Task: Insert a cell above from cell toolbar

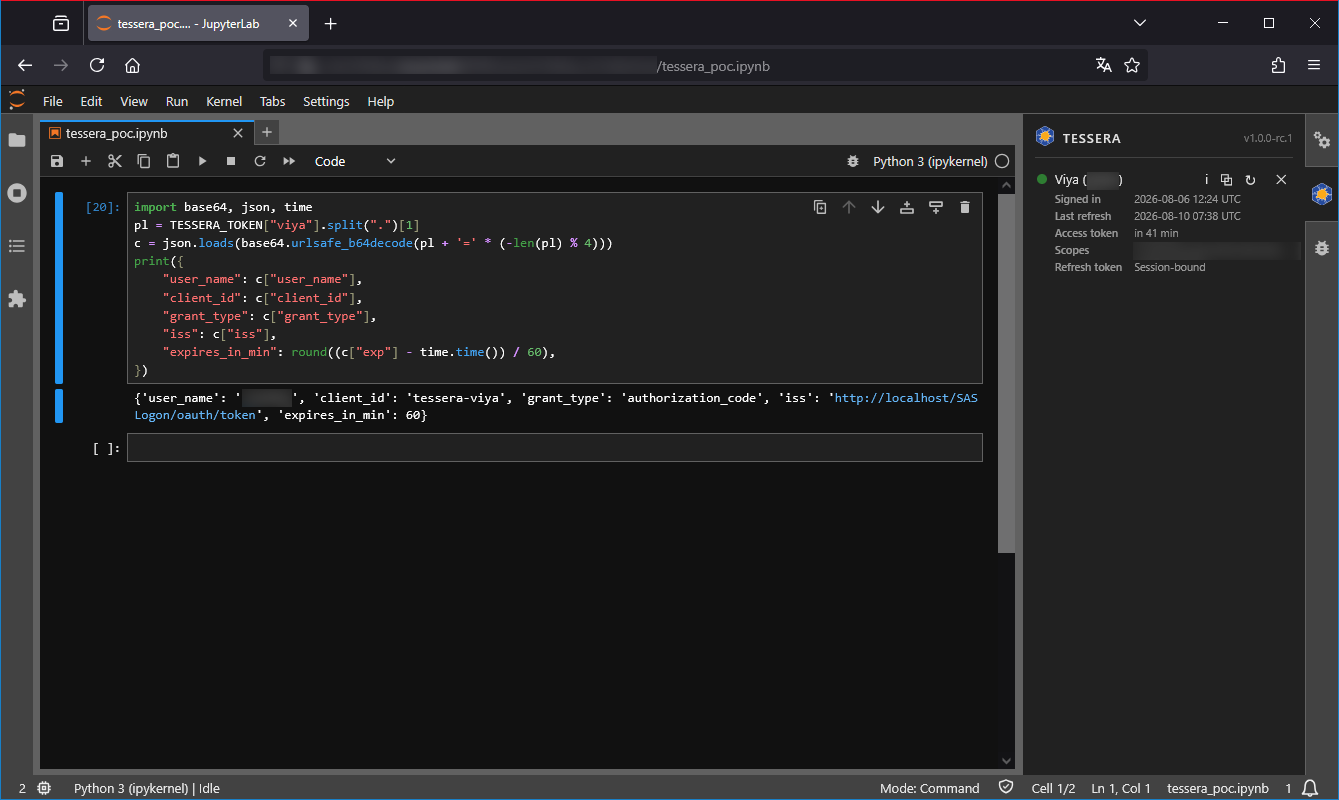Action: (907, 207)
